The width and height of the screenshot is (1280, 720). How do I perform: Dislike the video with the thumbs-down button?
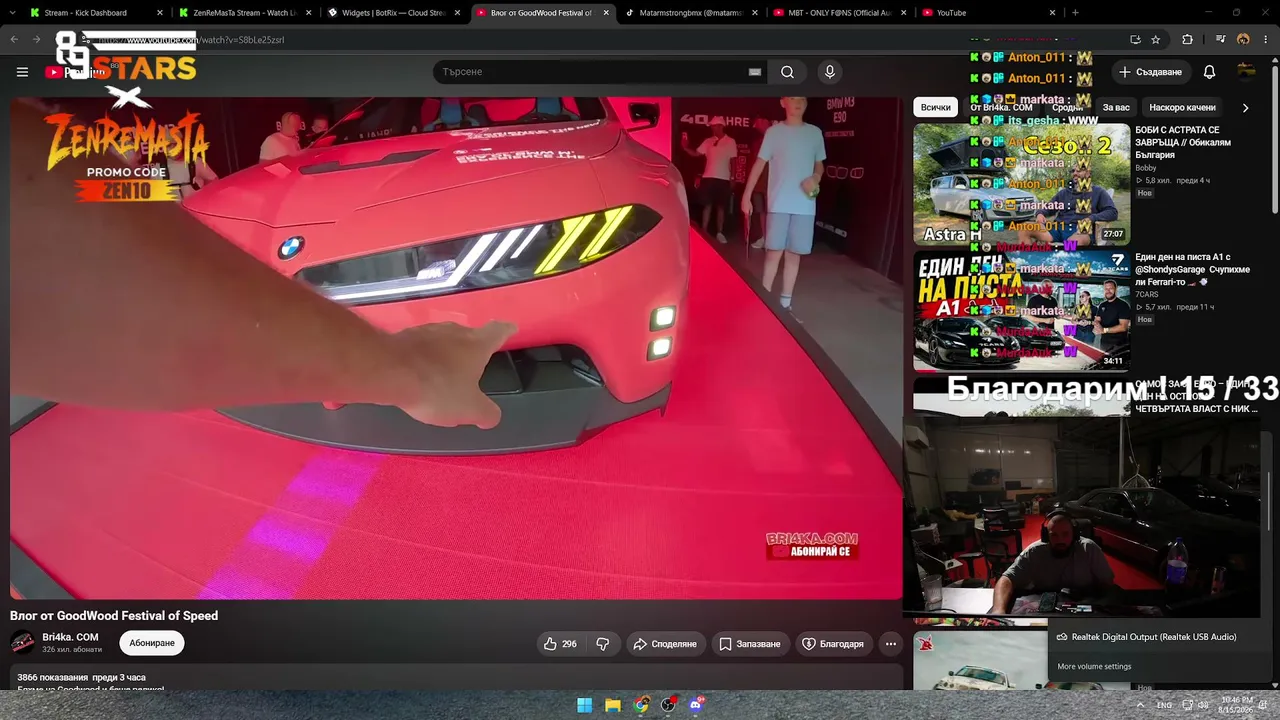603,644
